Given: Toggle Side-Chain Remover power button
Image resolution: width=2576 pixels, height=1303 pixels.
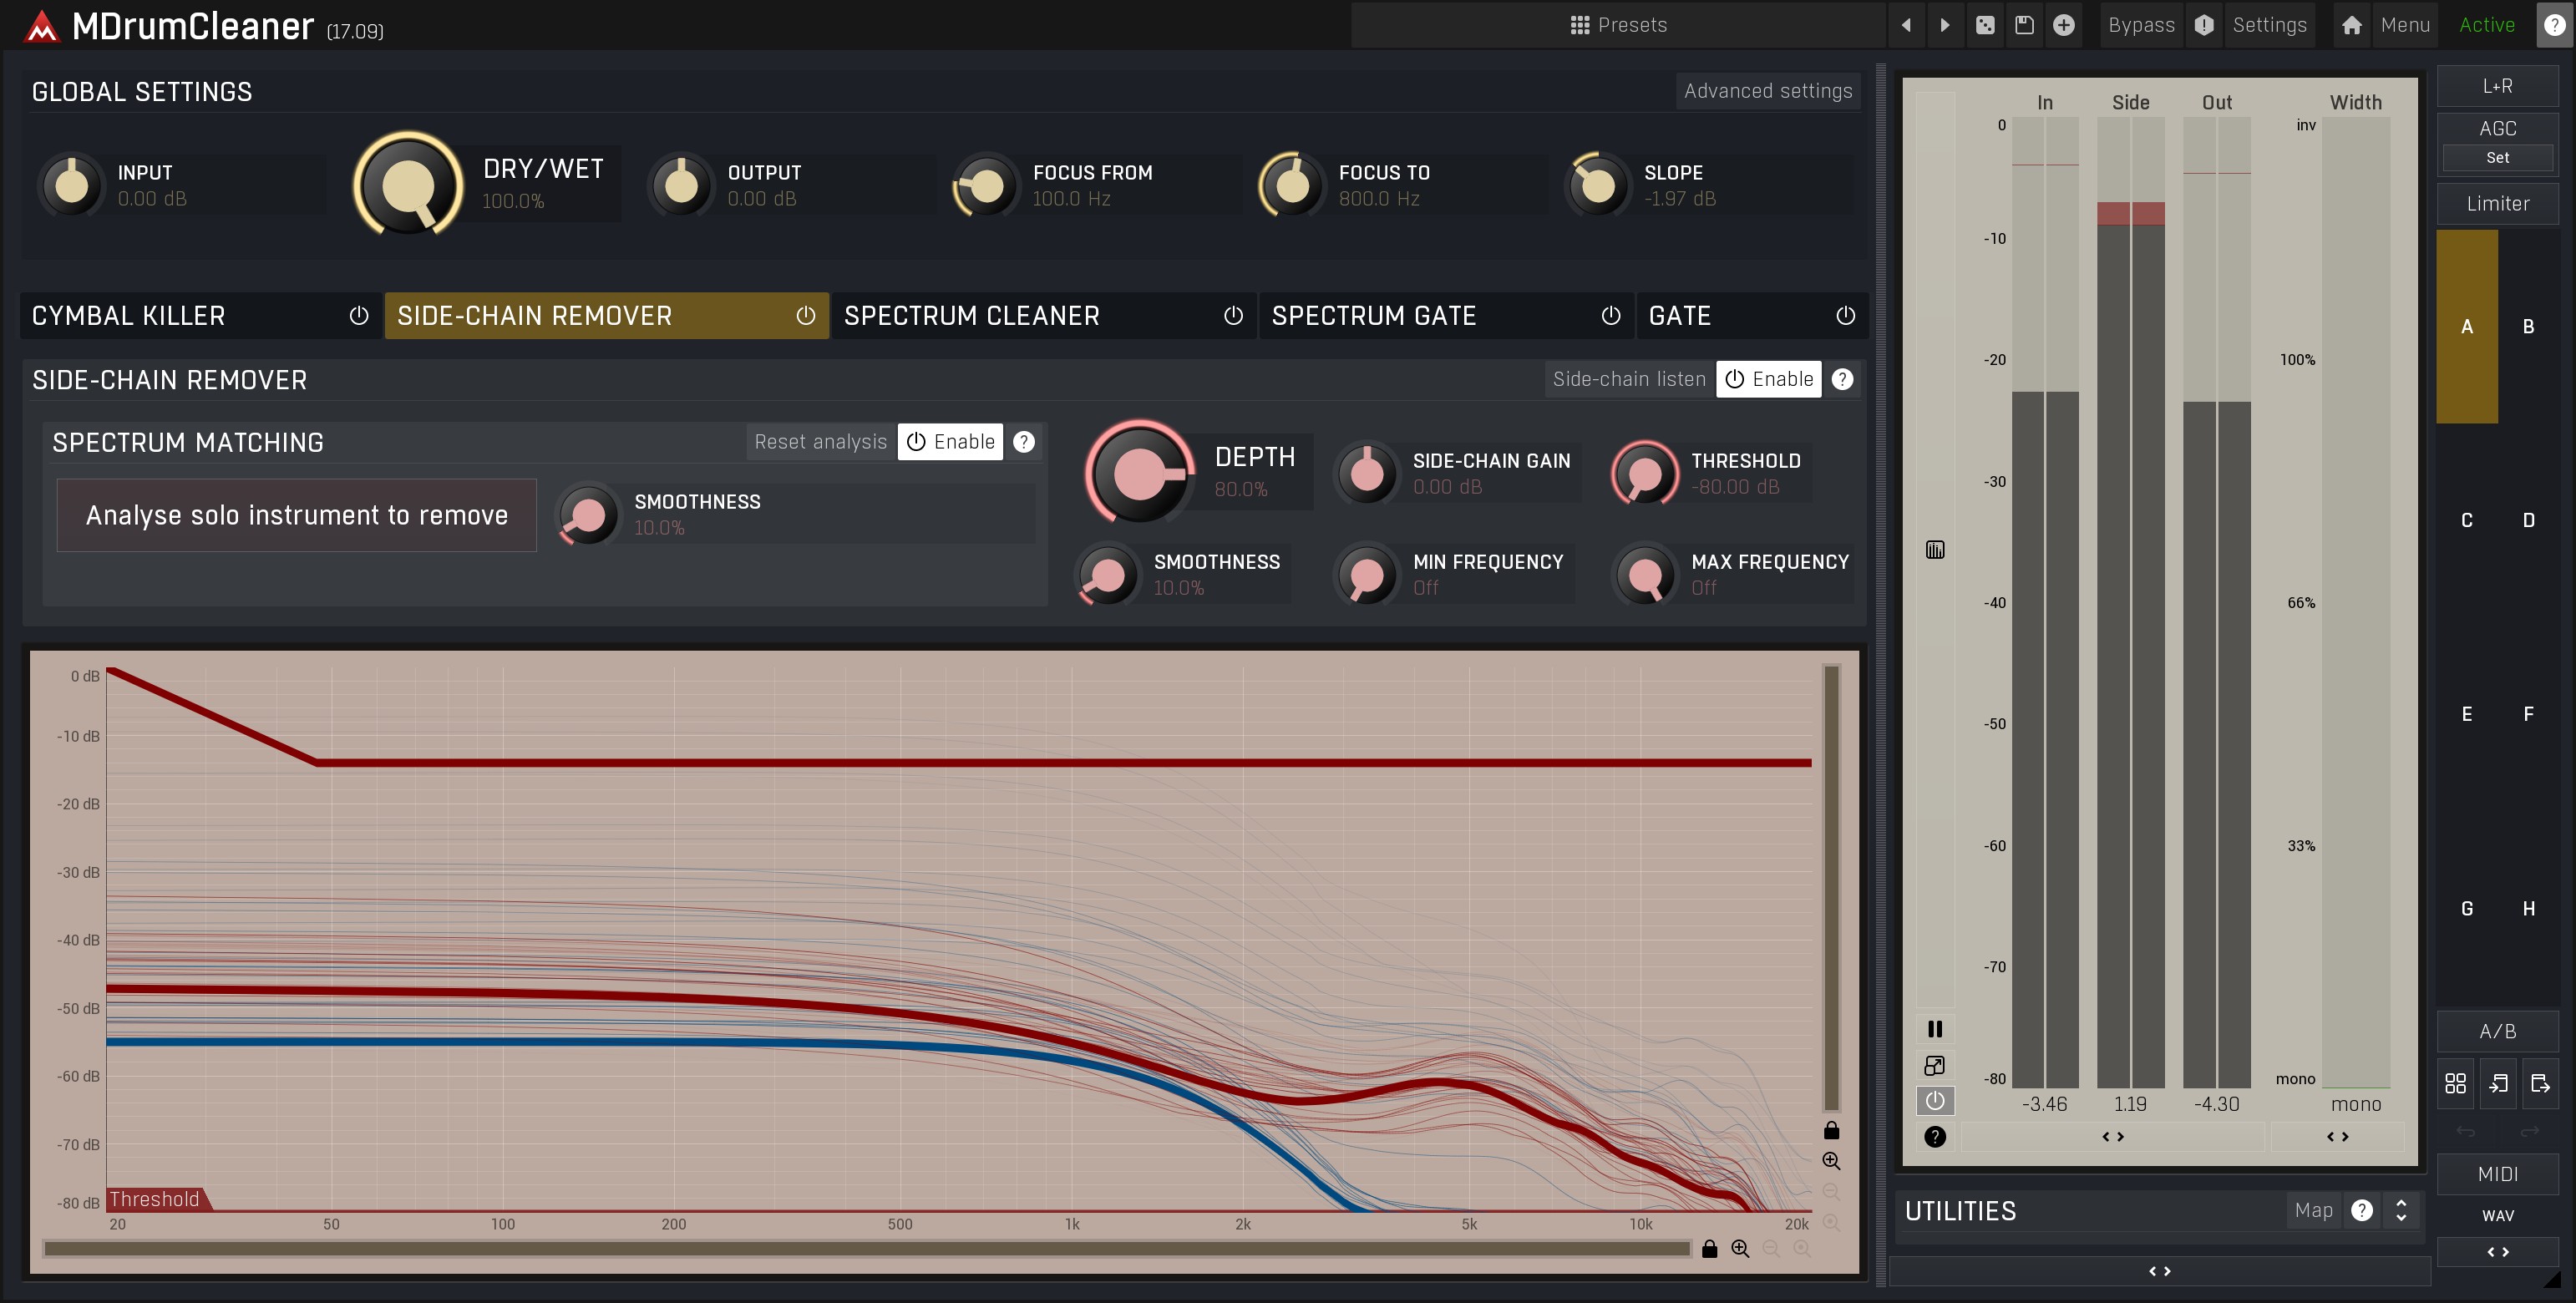Looking at the screenshot, I should click(x=806, y=316).
